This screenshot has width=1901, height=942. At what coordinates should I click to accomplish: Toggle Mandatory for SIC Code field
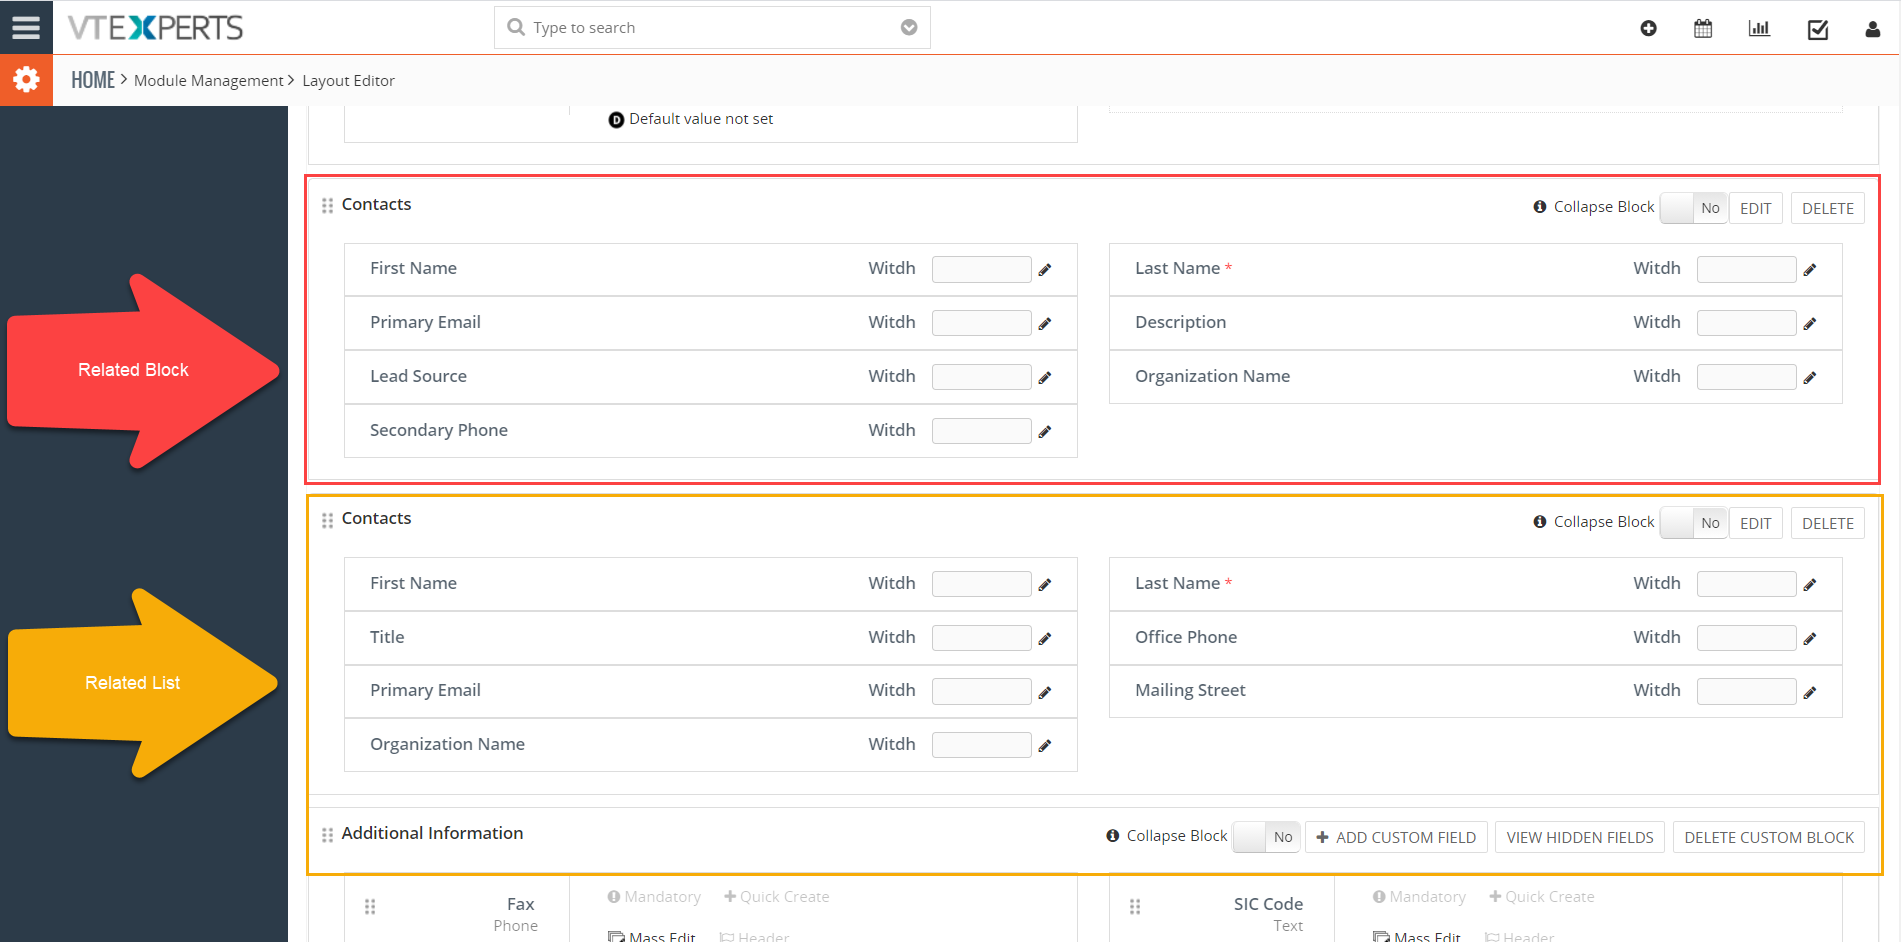(x=1419, y=897)
